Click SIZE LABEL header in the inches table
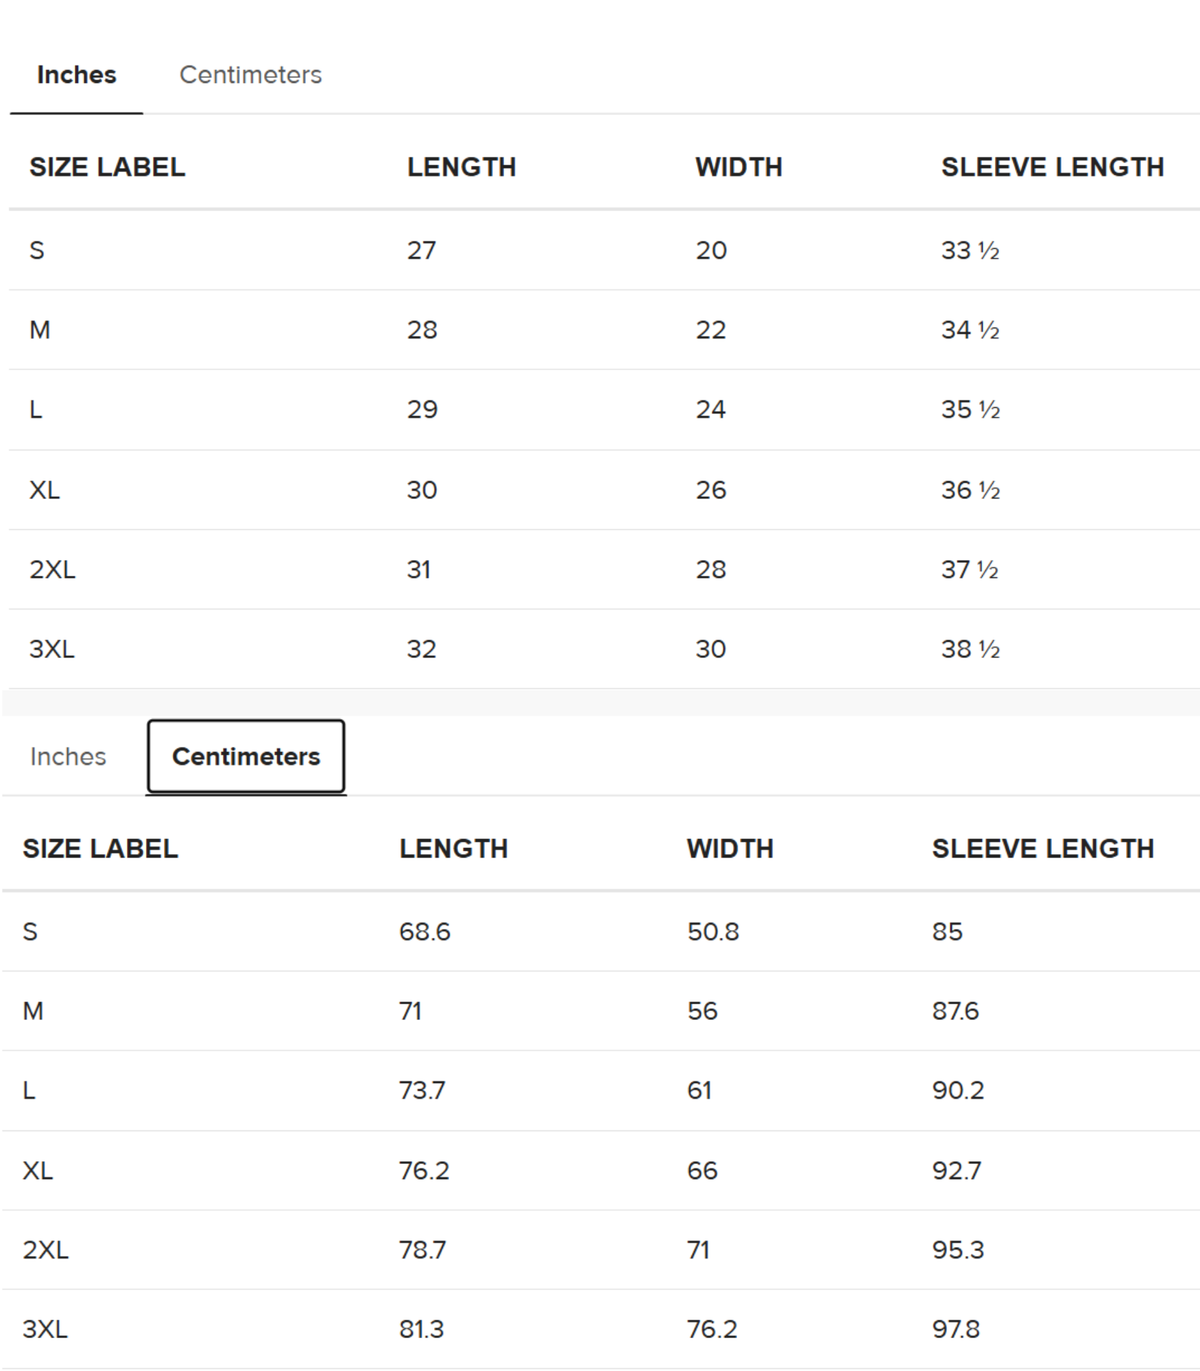 tap(107, 167)
